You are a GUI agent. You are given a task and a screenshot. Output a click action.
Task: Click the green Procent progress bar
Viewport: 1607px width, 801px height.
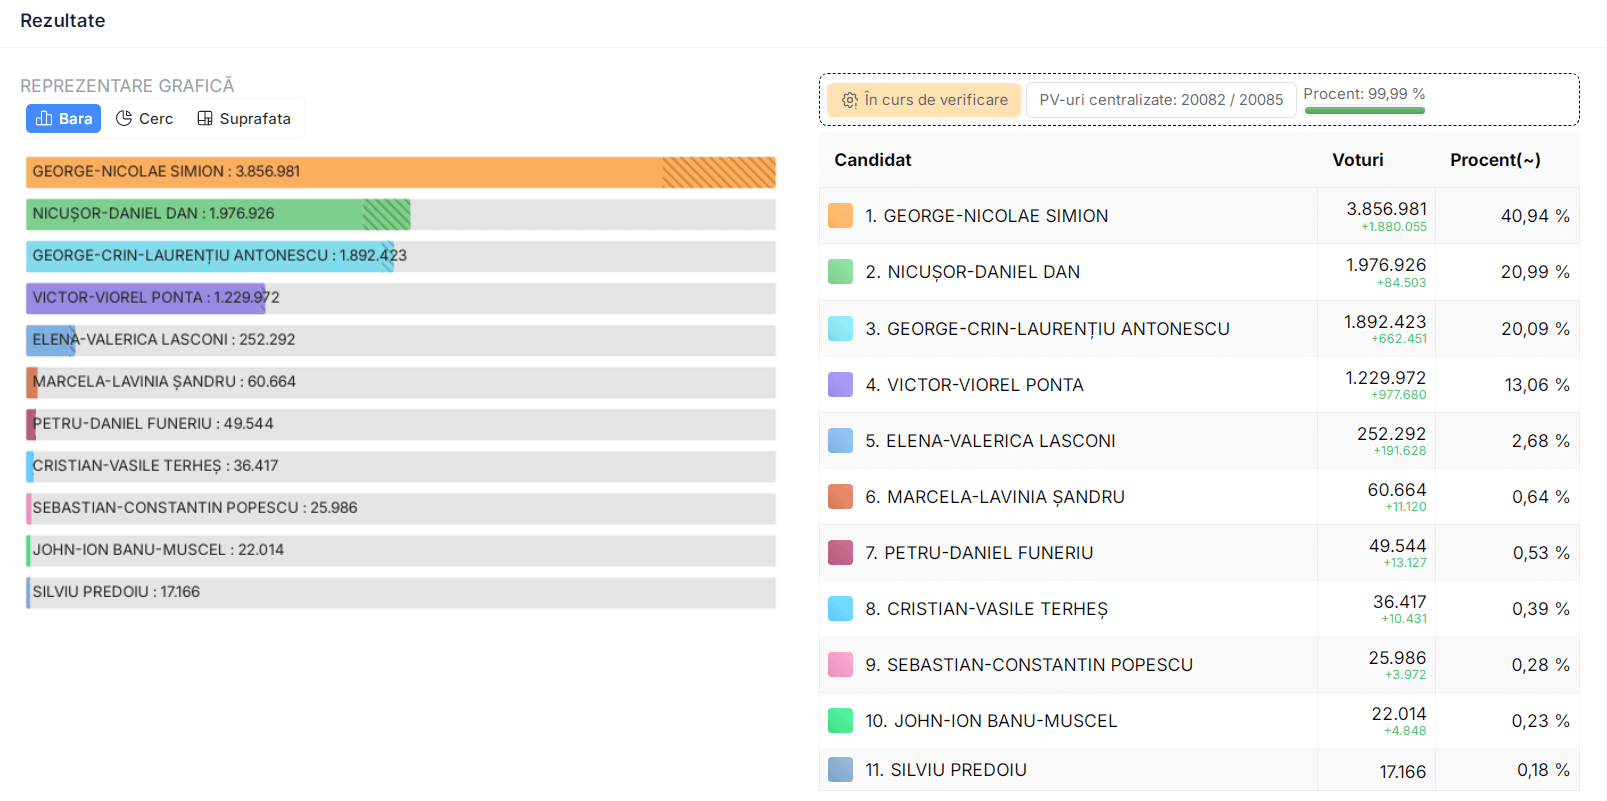pyautogui.click(x=1364, y=110)
